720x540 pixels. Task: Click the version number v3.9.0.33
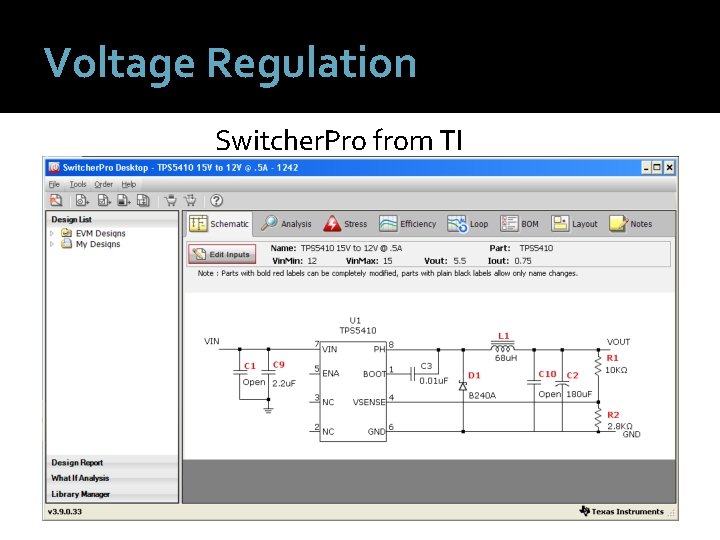pyautogui.click(x=65, y=511)
